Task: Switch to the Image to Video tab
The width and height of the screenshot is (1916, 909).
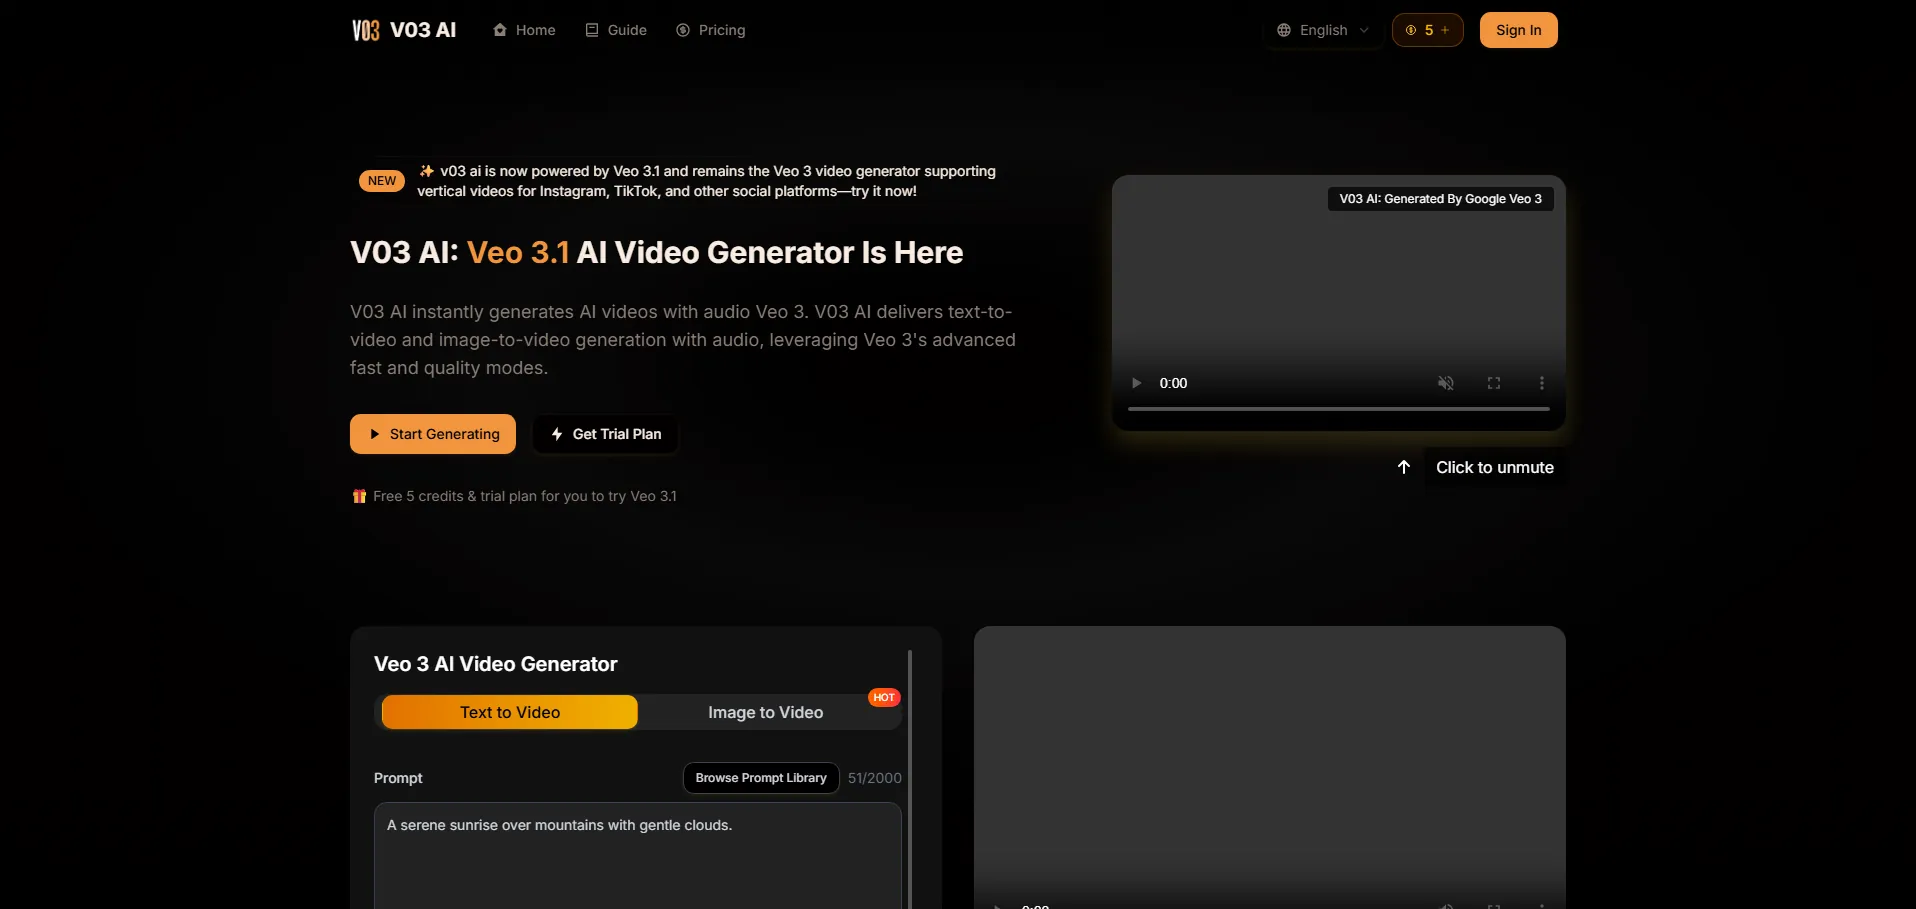Action: click(x=765, y=712)
